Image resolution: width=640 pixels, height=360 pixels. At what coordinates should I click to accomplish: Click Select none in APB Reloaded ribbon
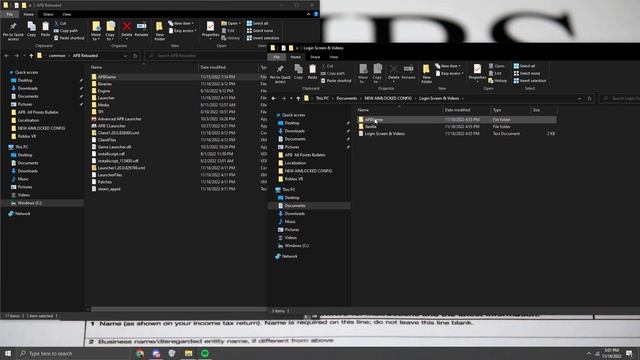click(260, 31)
